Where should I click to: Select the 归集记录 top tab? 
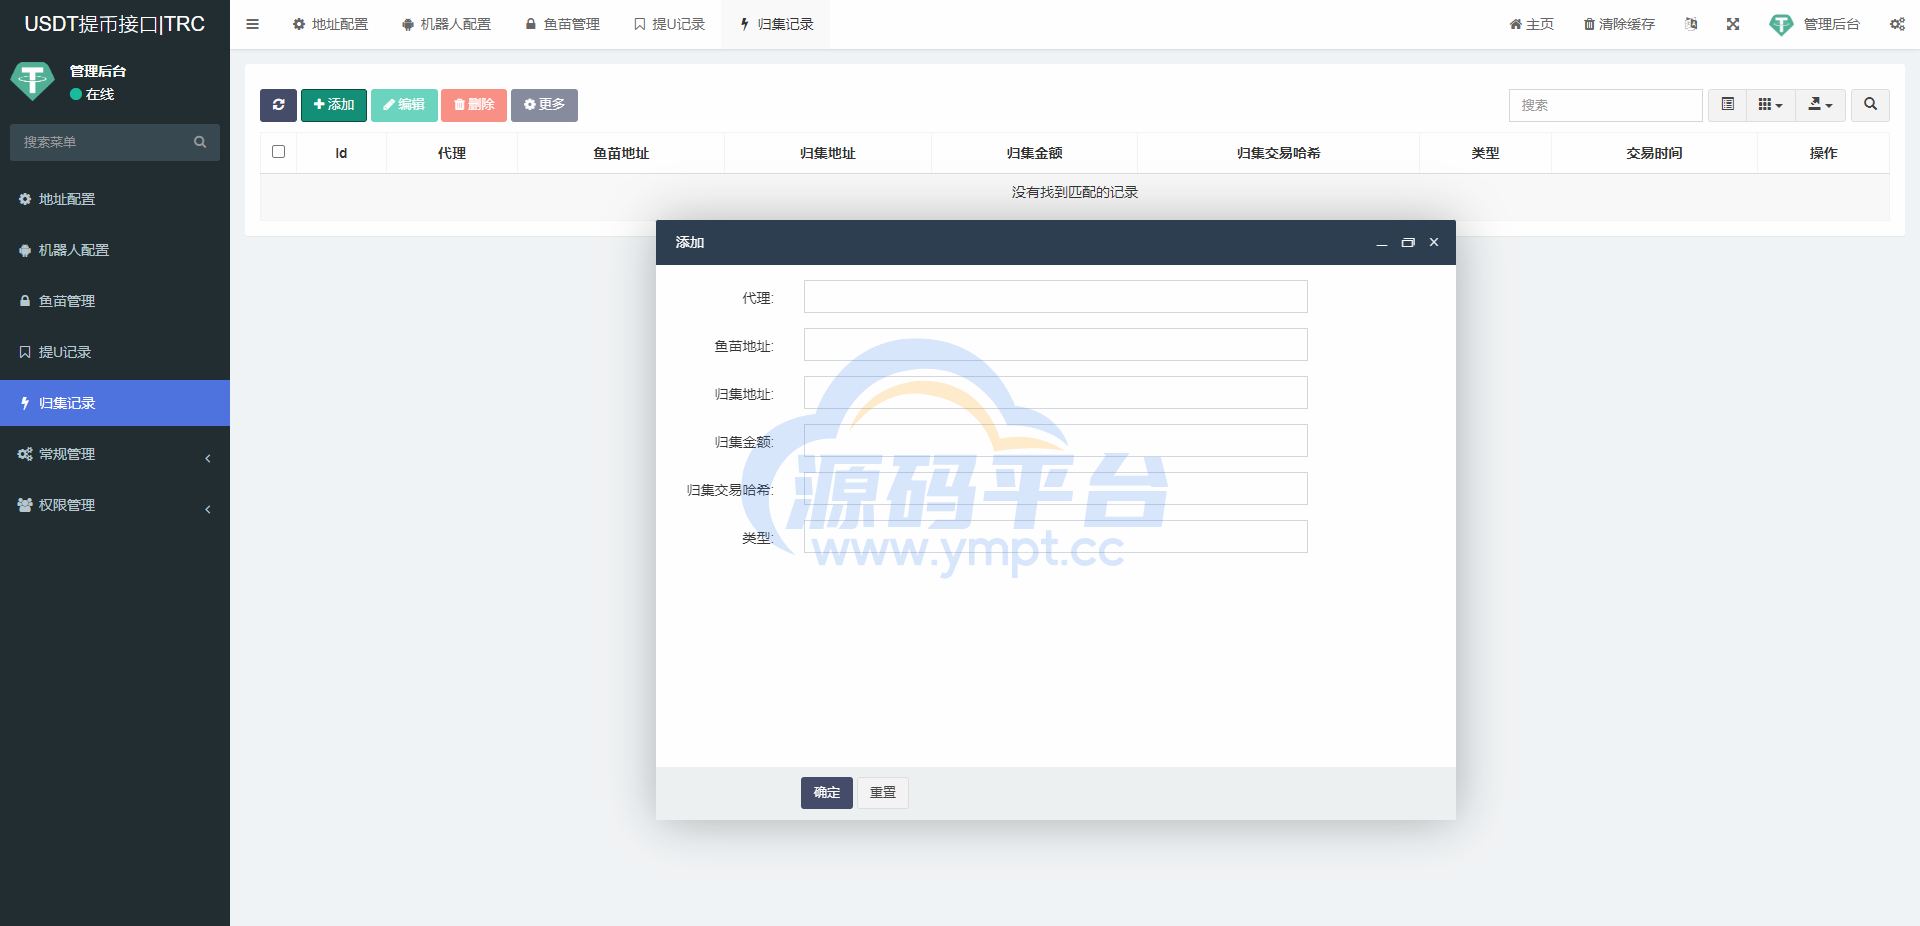coord(776,24)
